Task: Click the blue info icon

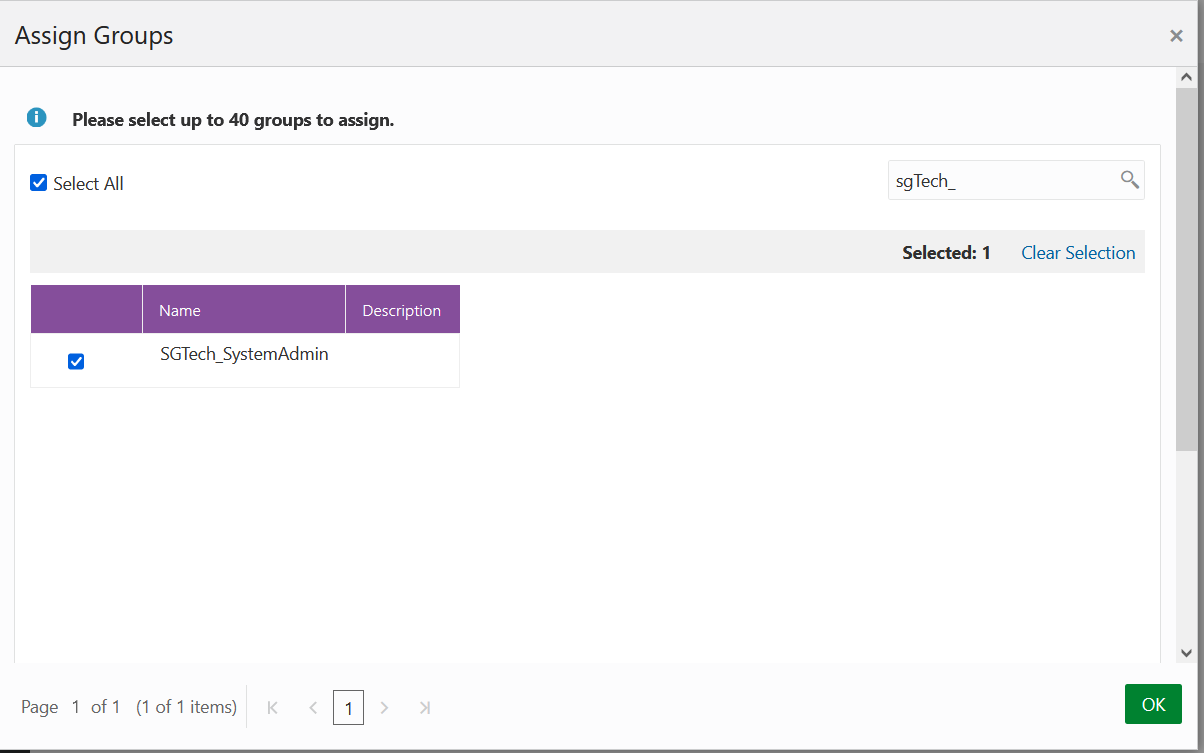Action: pyautogui.click(x=37, y=118)
